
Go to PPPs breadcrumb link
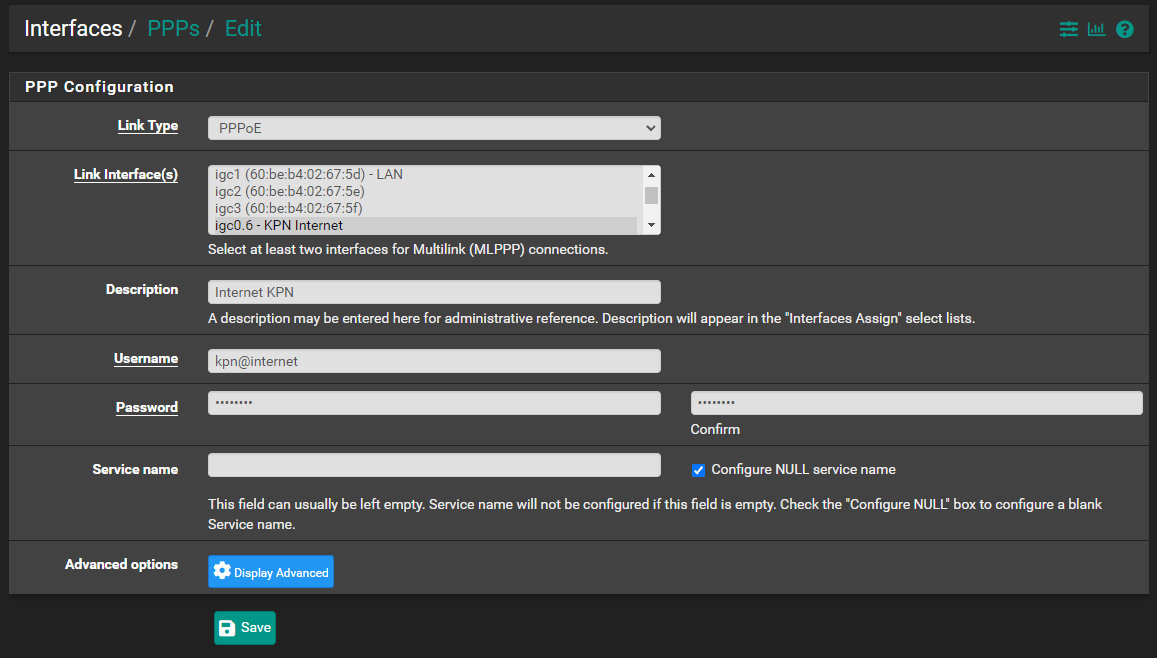tap(173, 28)
